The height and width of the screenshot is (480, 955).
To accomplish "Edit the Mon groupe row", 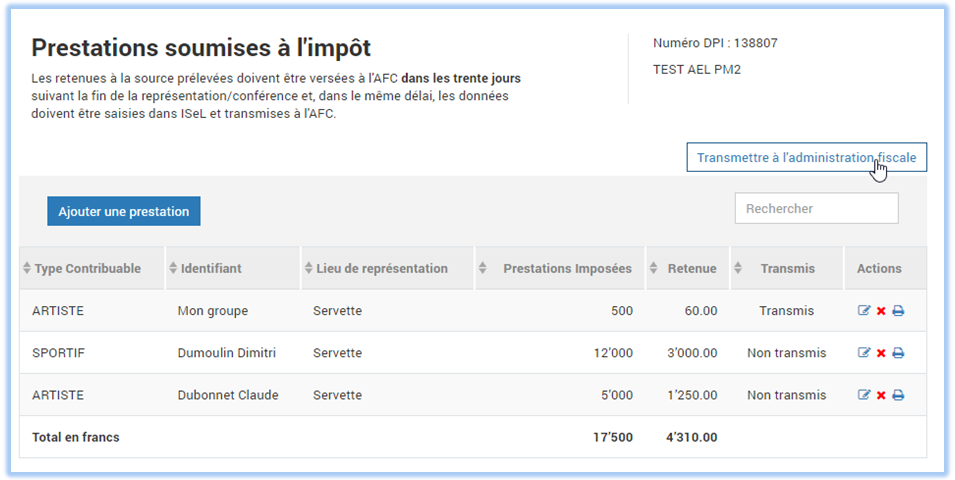I will click(864, 311).
